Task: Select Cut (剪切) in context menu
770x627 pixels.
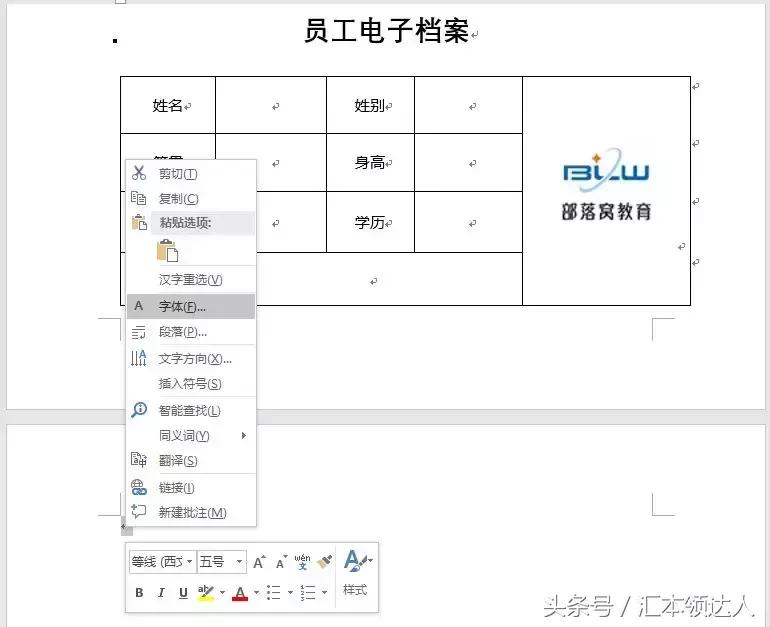Action: coord(191,174)
